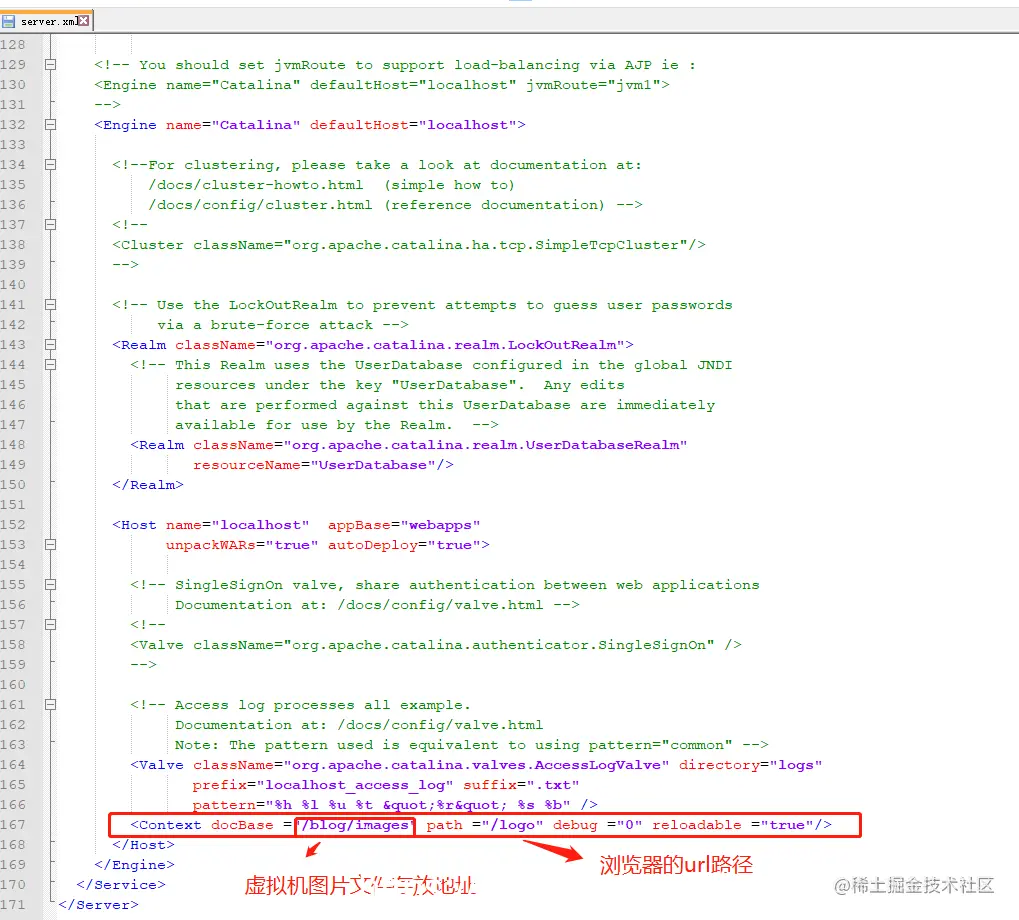
Task: Click the unpackWARs="true" attribute
Action: 242,545
